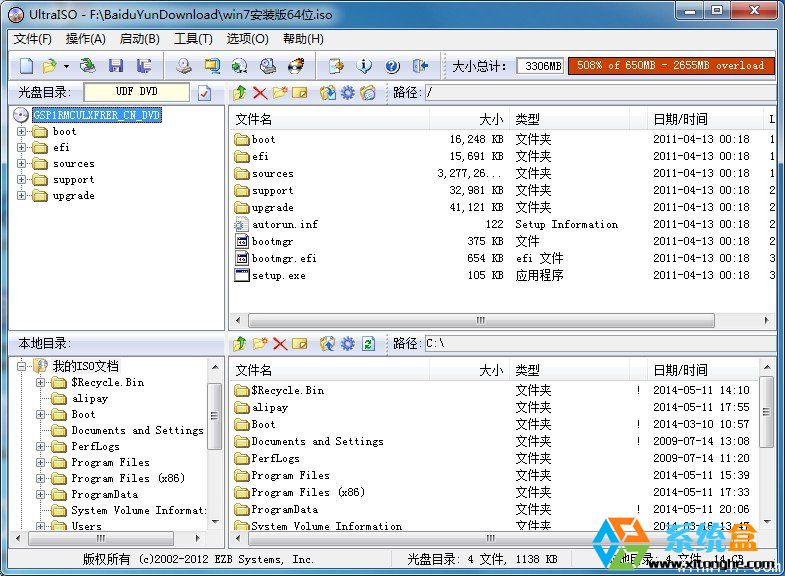
Task: Open the 文件(F) menu
Action: tap(33, 39)
